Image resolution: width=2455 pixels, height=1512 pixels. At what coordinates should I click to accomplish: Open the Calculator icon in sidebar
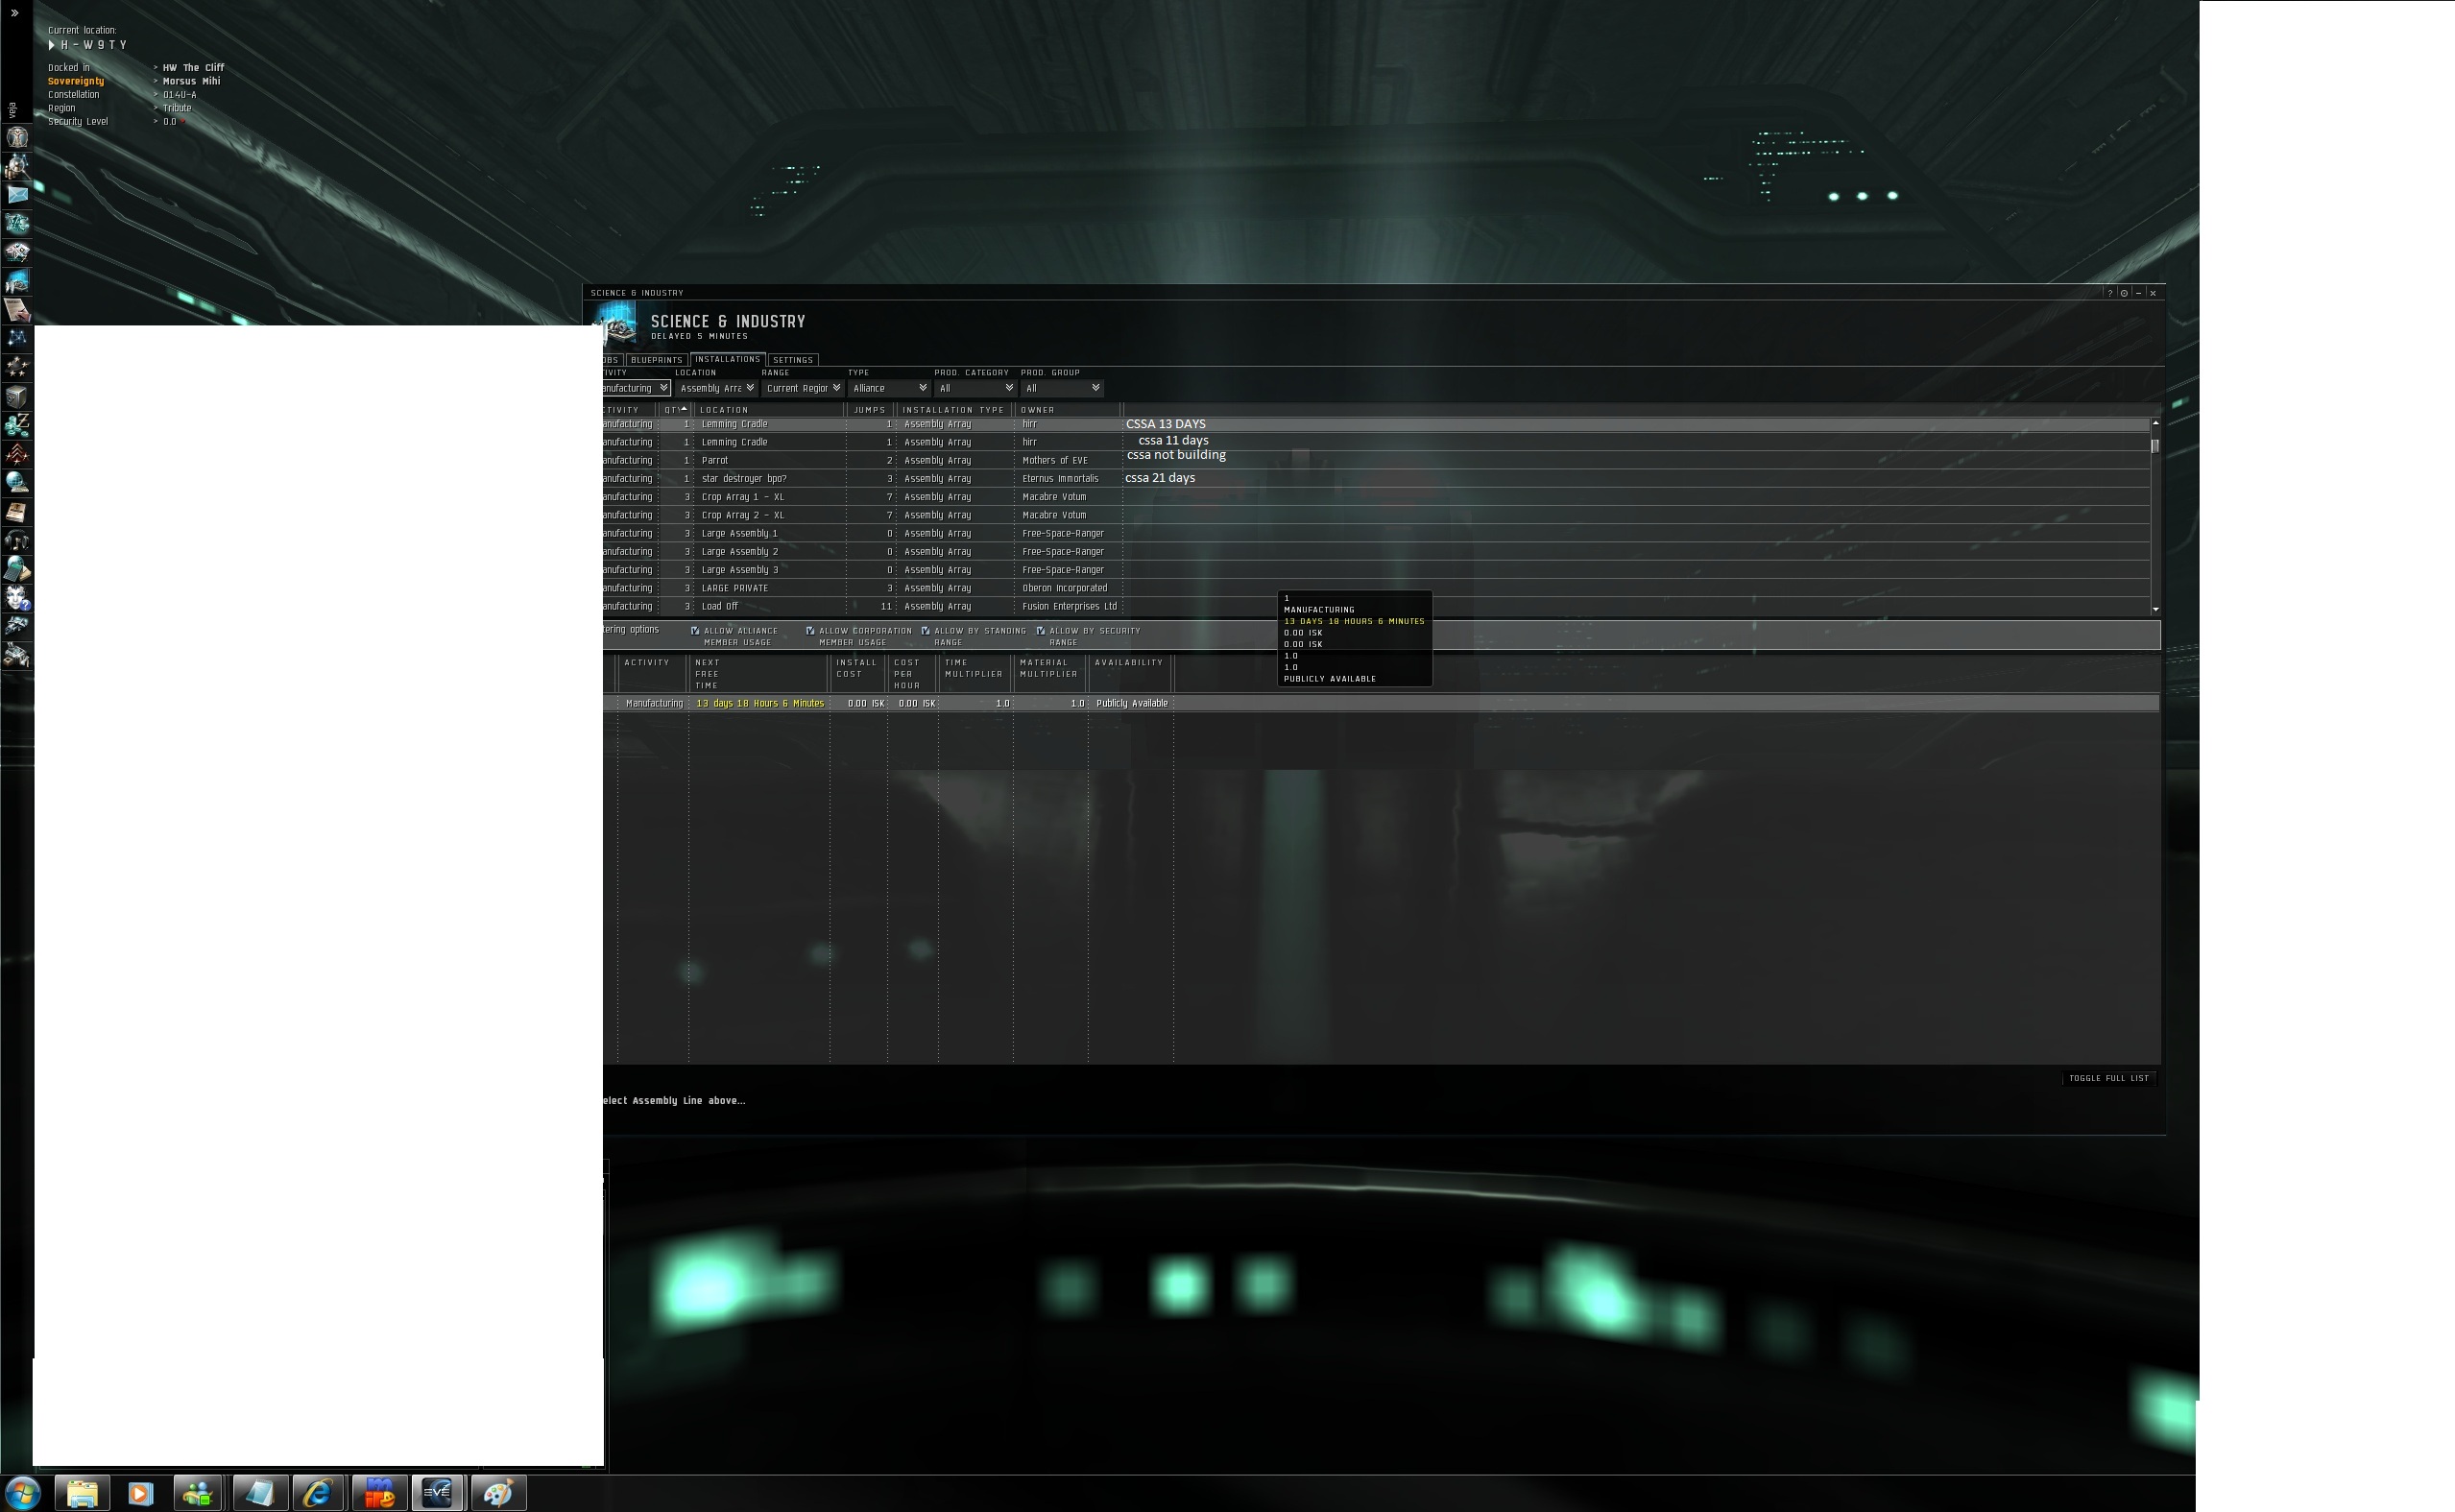point(18,569)
